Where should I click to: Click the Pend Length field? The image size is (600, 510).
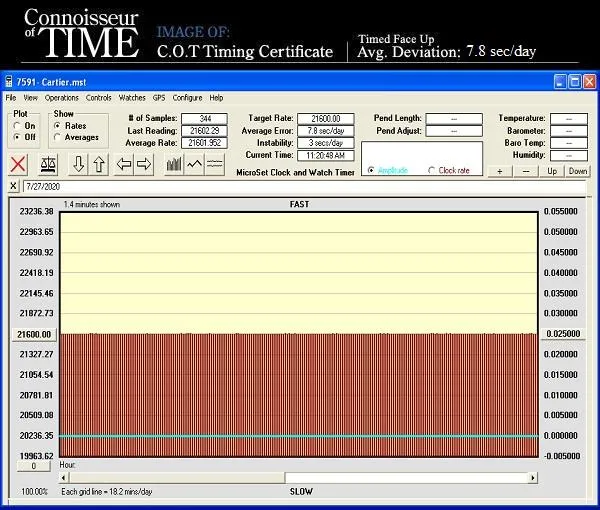[x=454, y=119]
